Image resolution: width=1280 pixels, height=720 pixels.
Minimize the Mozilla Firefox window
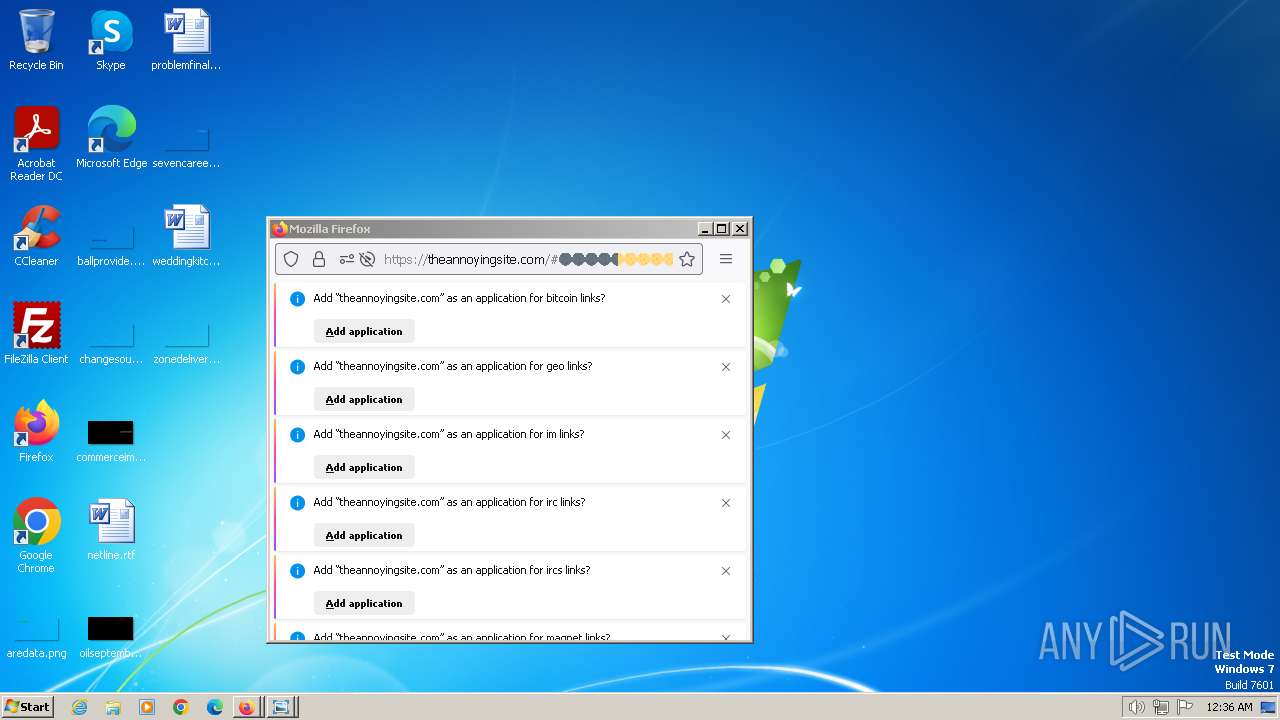pos(704,229)
